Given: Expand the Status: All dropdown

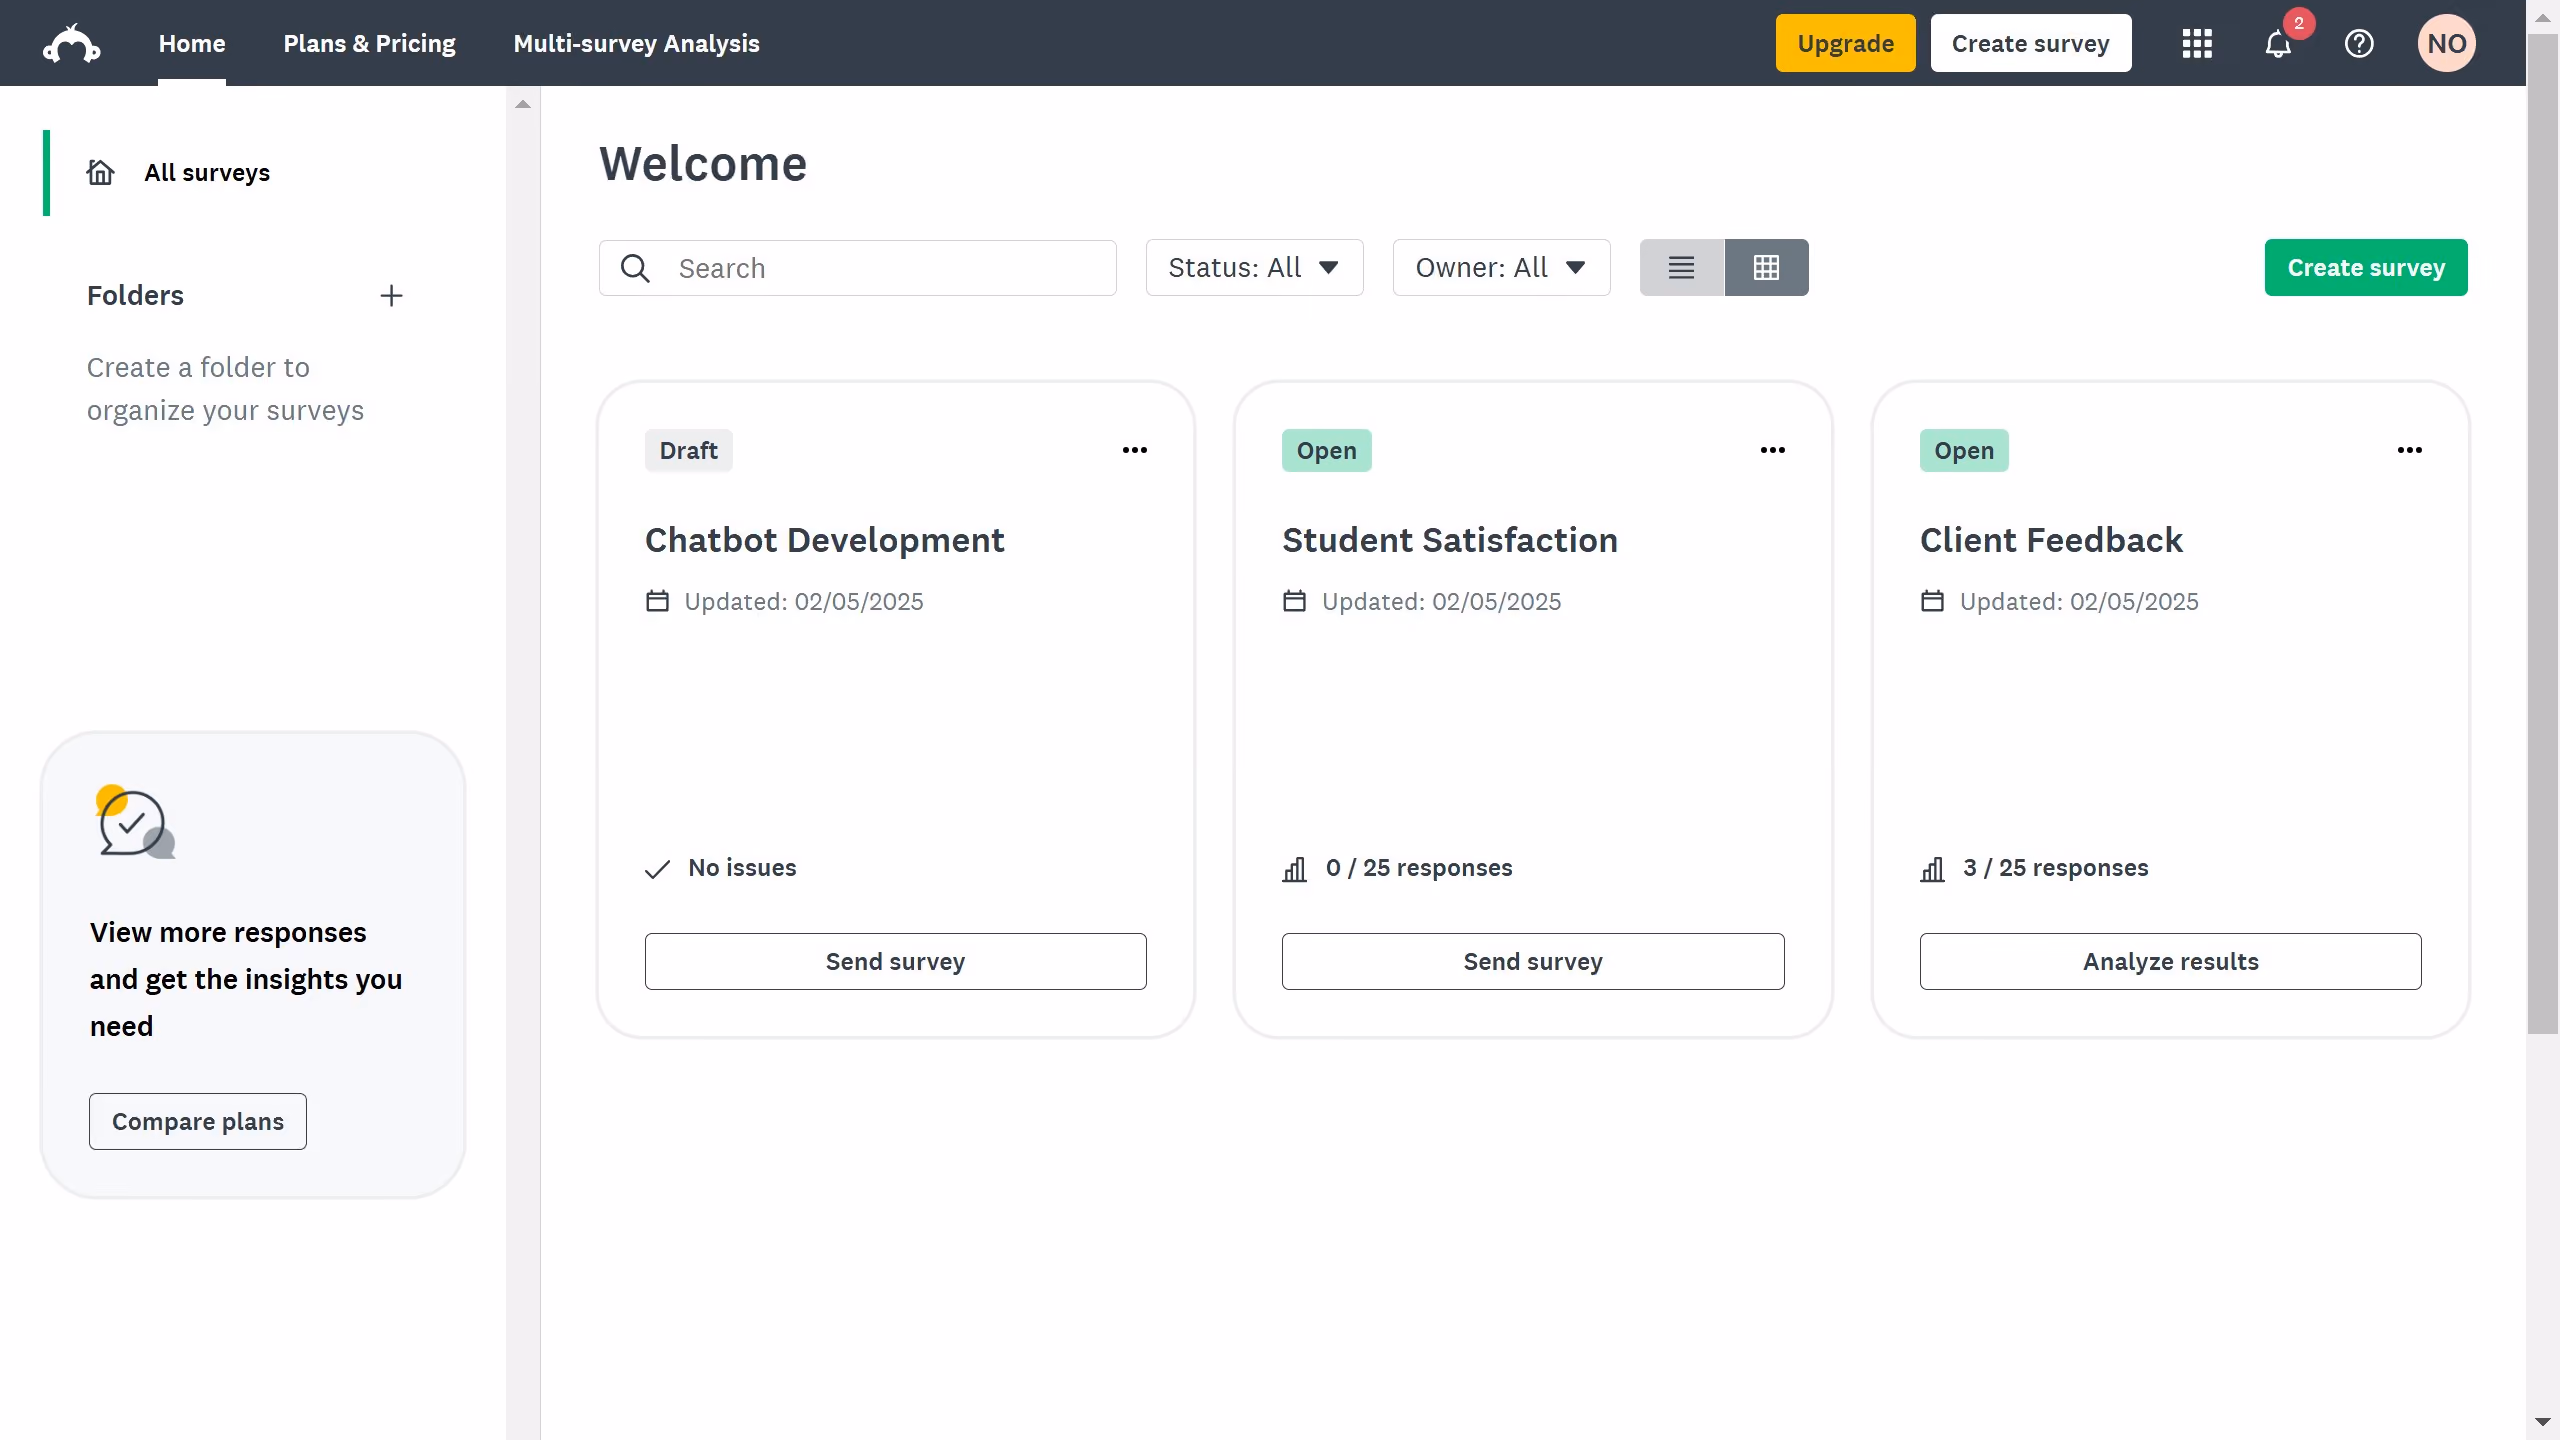Looking at the screenshot, I should [1254, 267].
